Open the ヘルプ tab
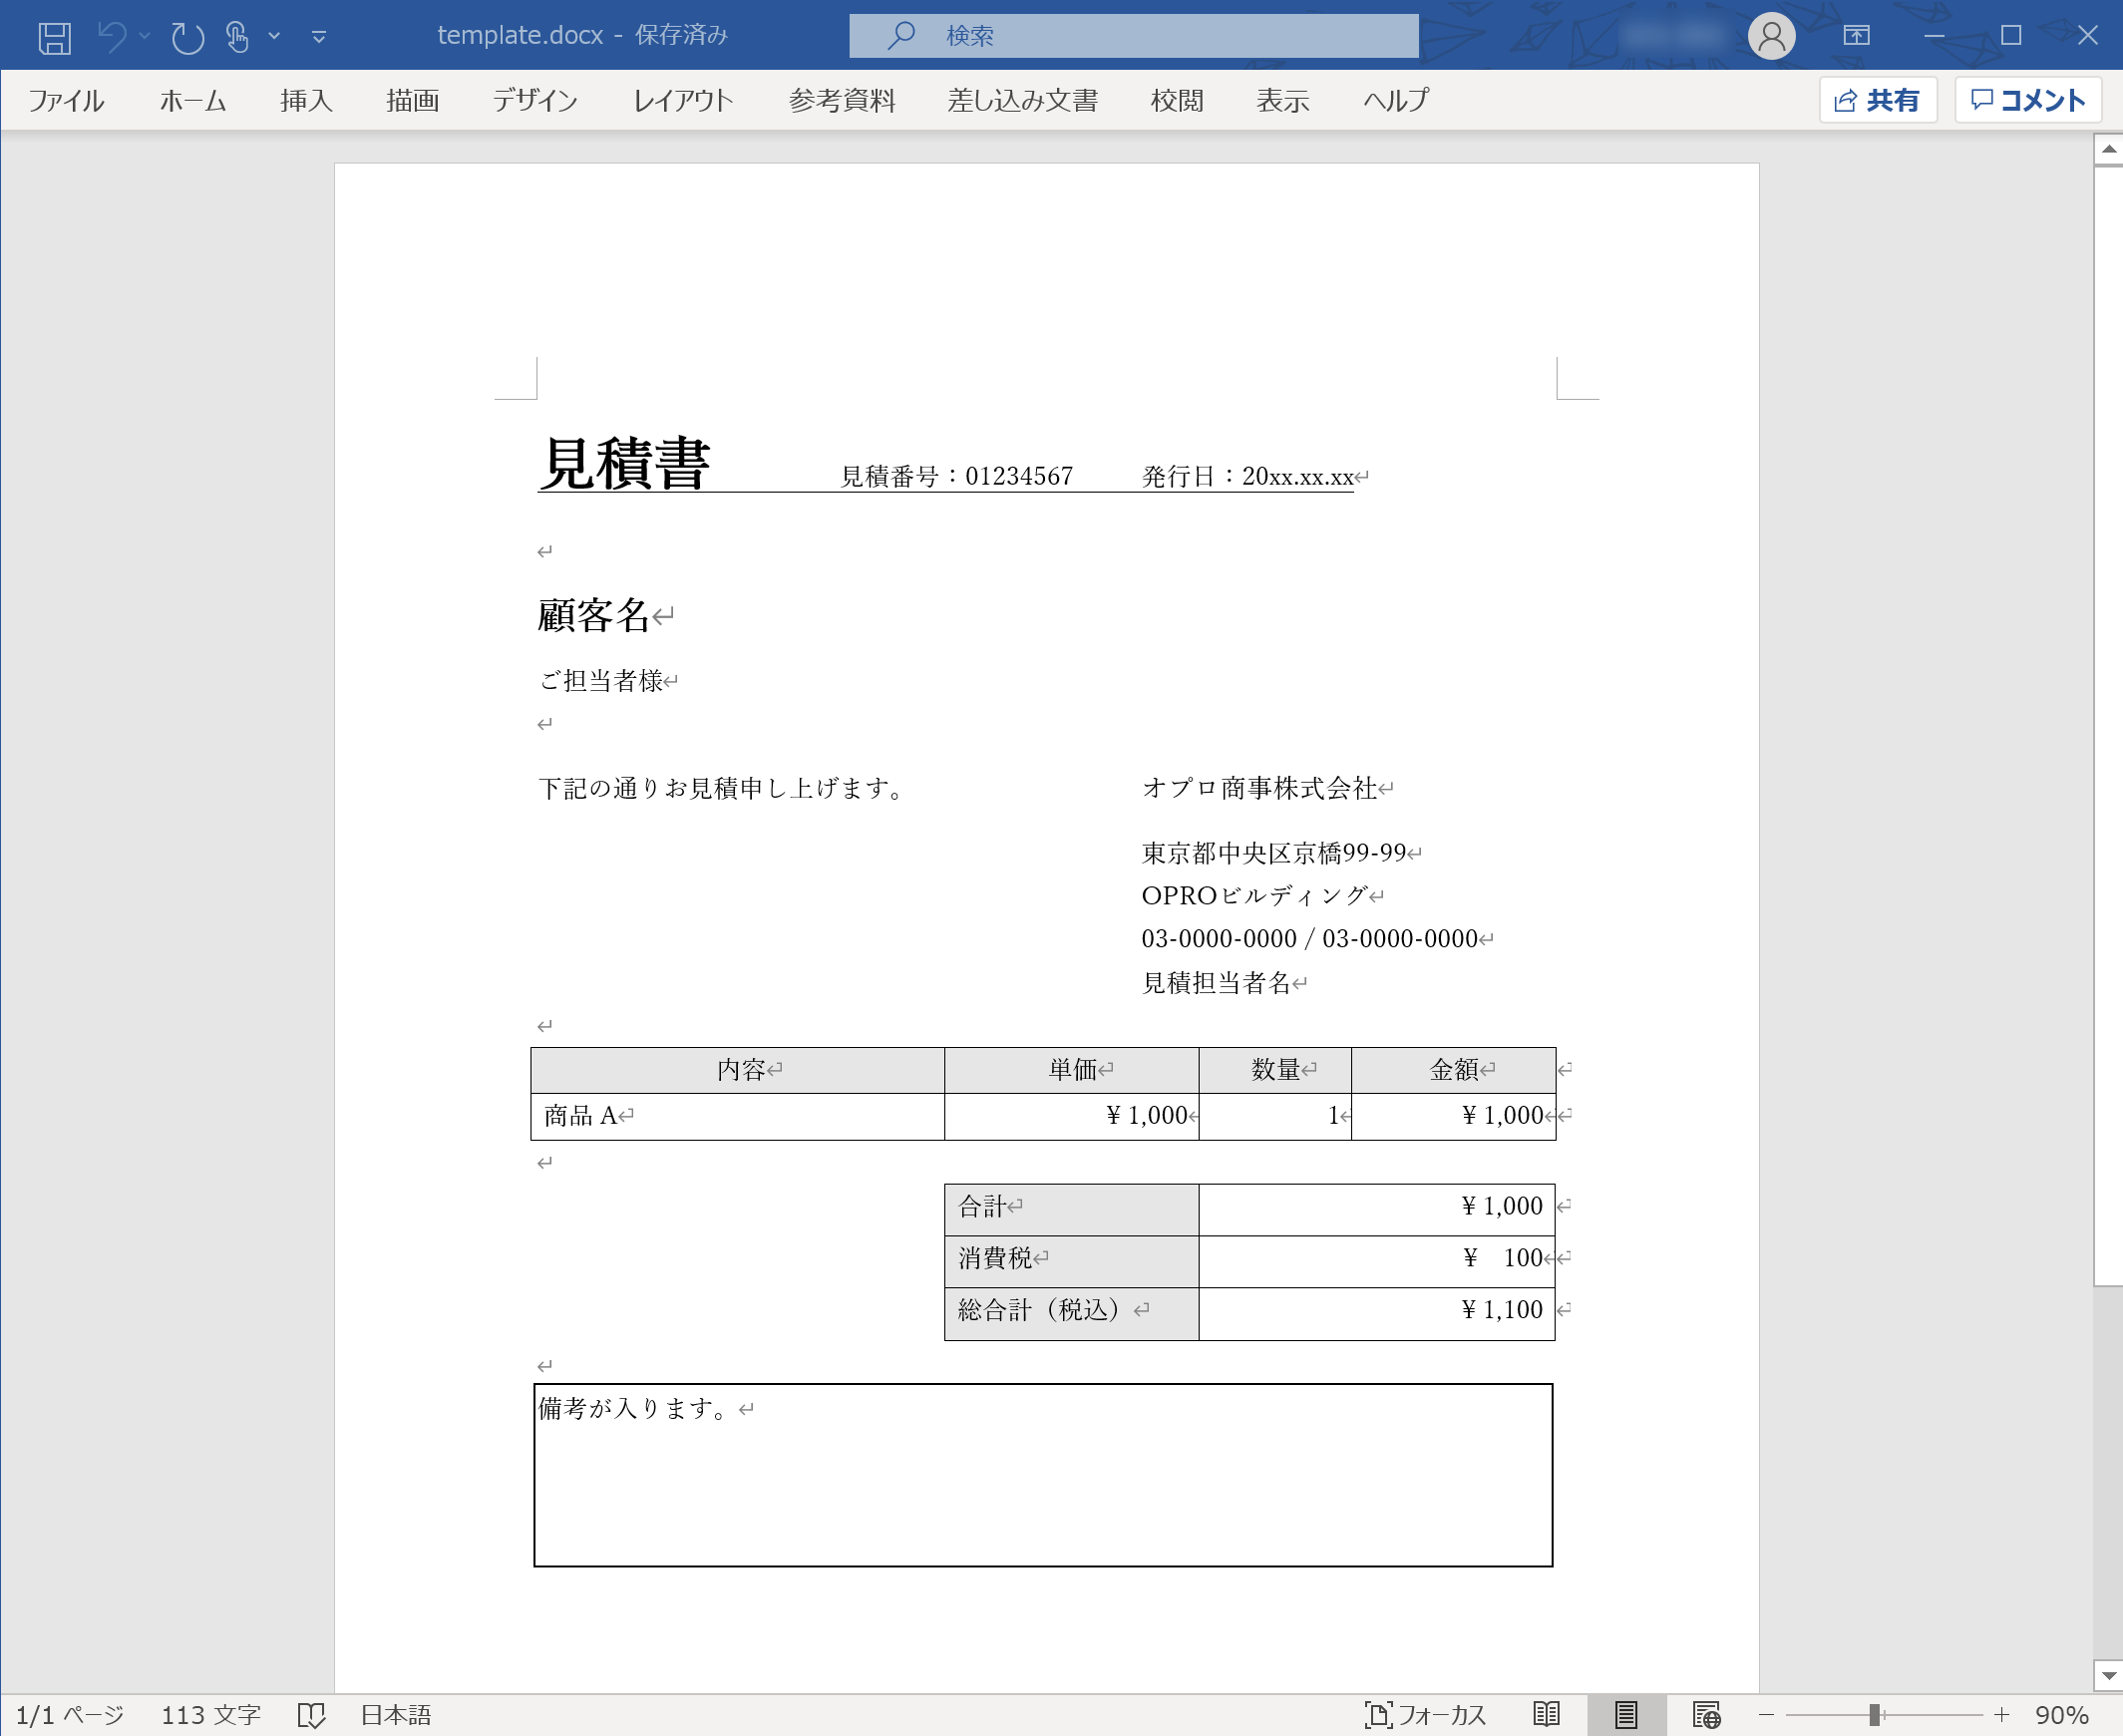The height and width of the screenshot is (1736, 2123). pos(1396,100)
